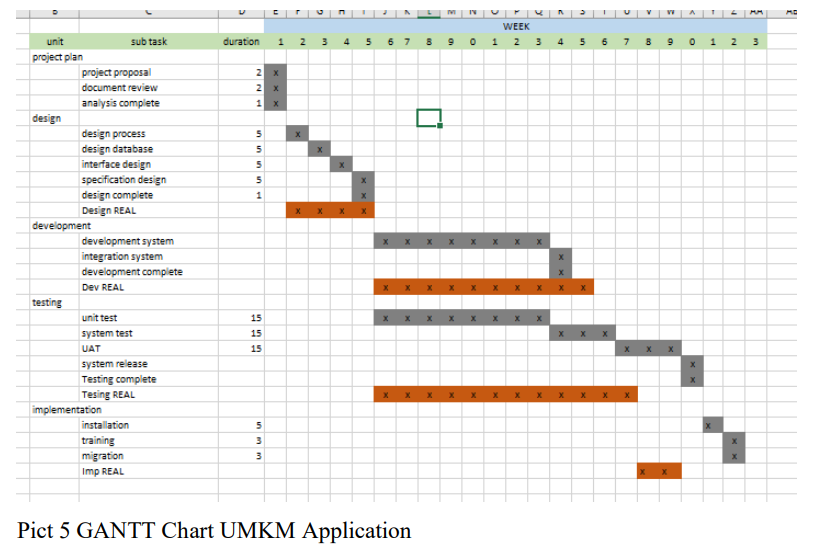This screenshot has height=556, width=830.
Task: Select the 'UAT' sub task cell
Action: (x=149, y=348)
